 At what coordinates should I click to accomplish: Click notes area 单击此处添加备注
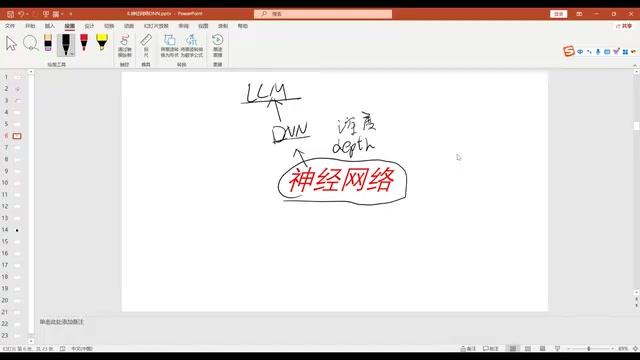pos(62,322)
